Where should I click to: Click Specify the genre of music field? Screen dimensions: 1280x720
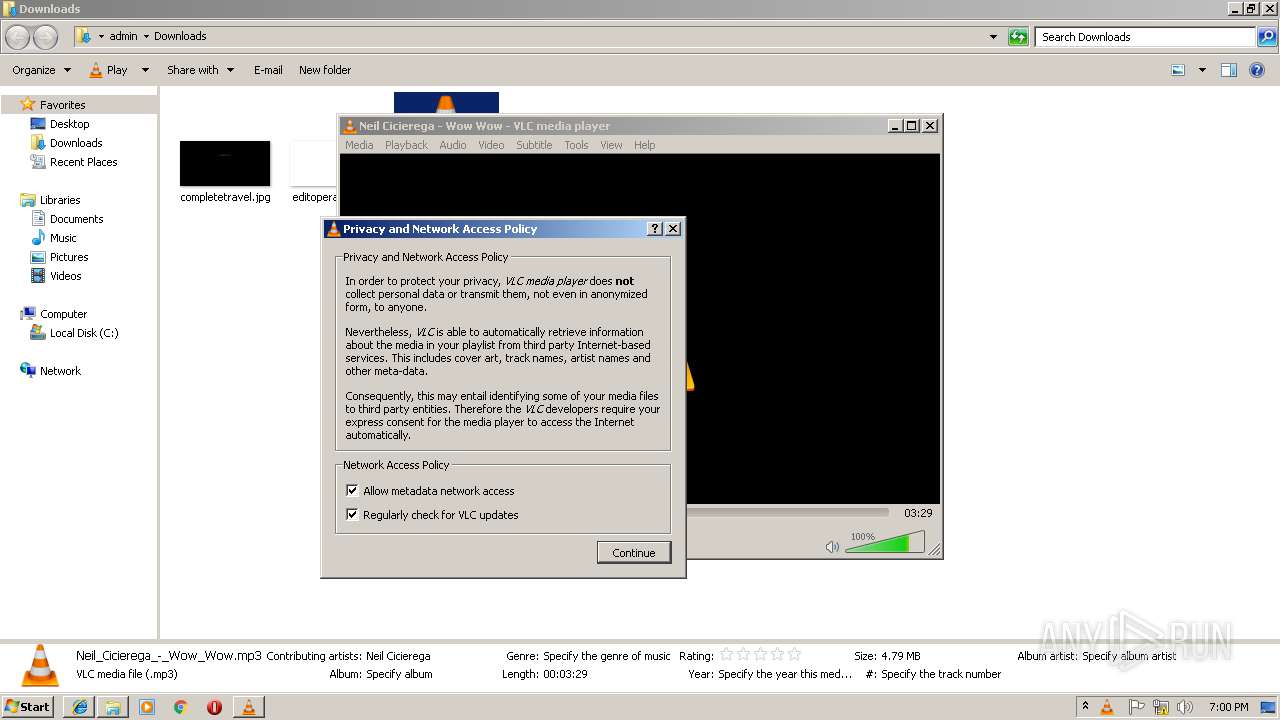coord(607,656)
